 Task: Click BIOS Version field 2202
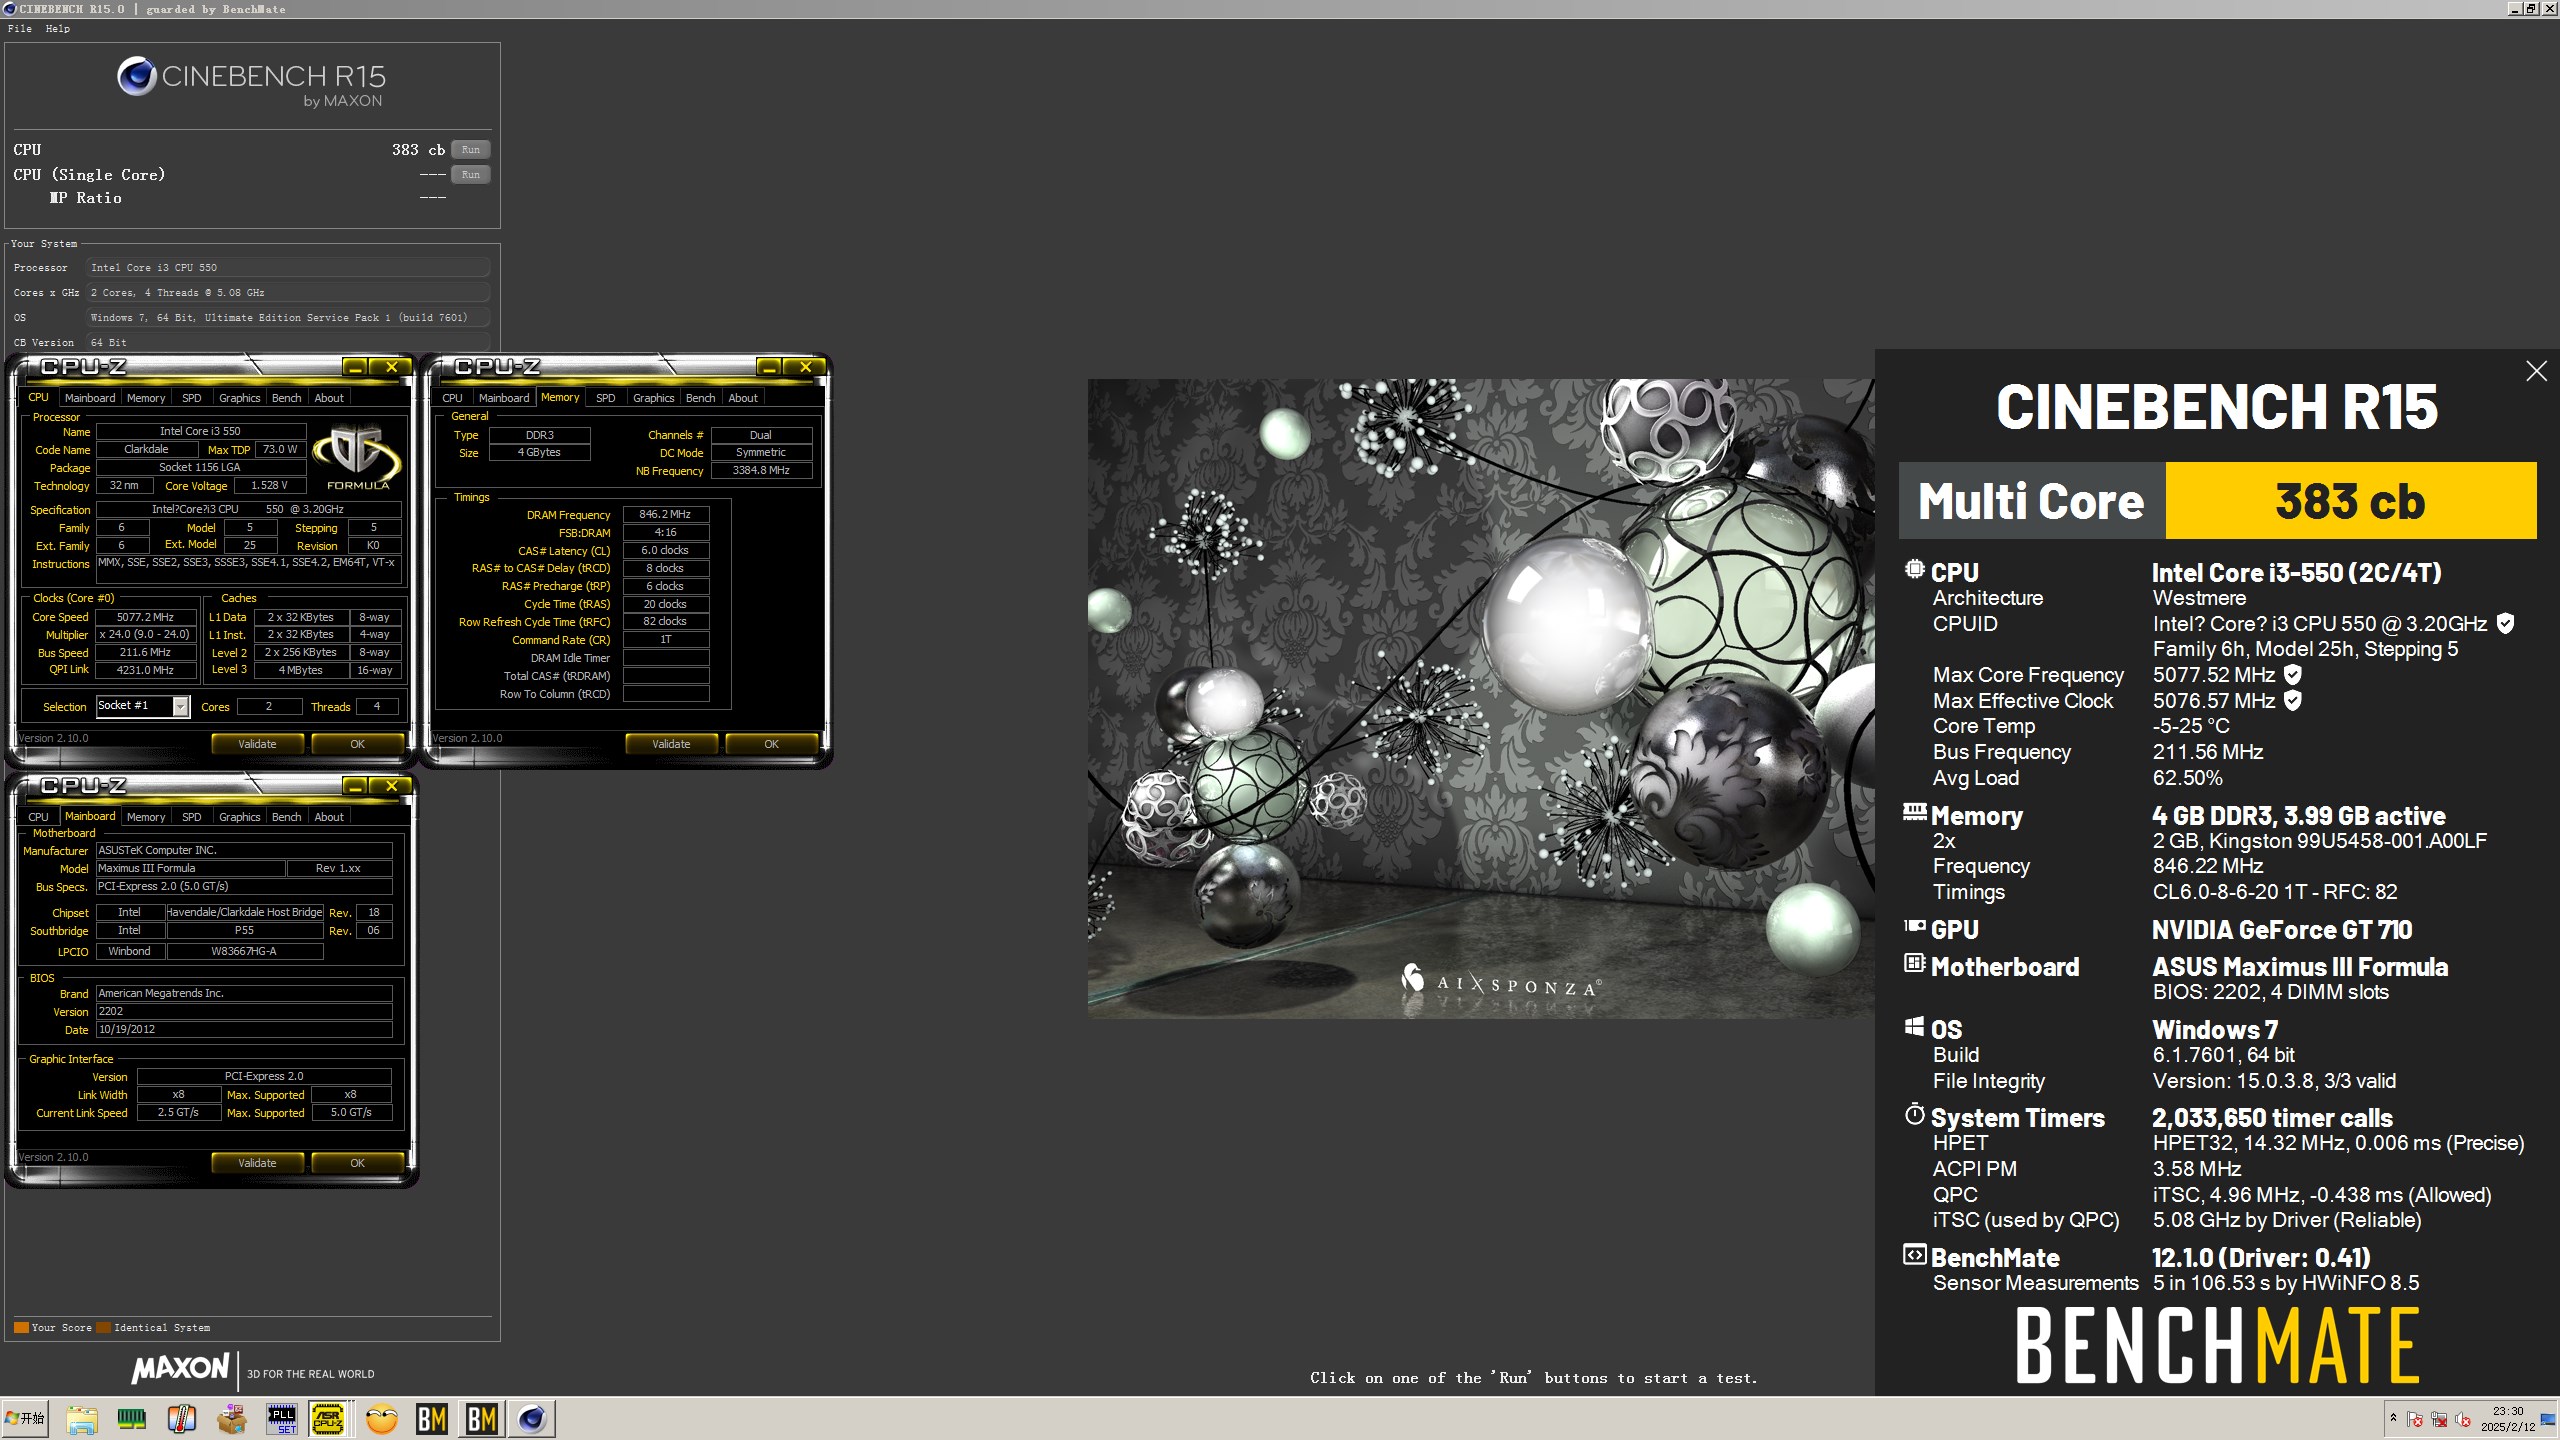coord(244,1011)
